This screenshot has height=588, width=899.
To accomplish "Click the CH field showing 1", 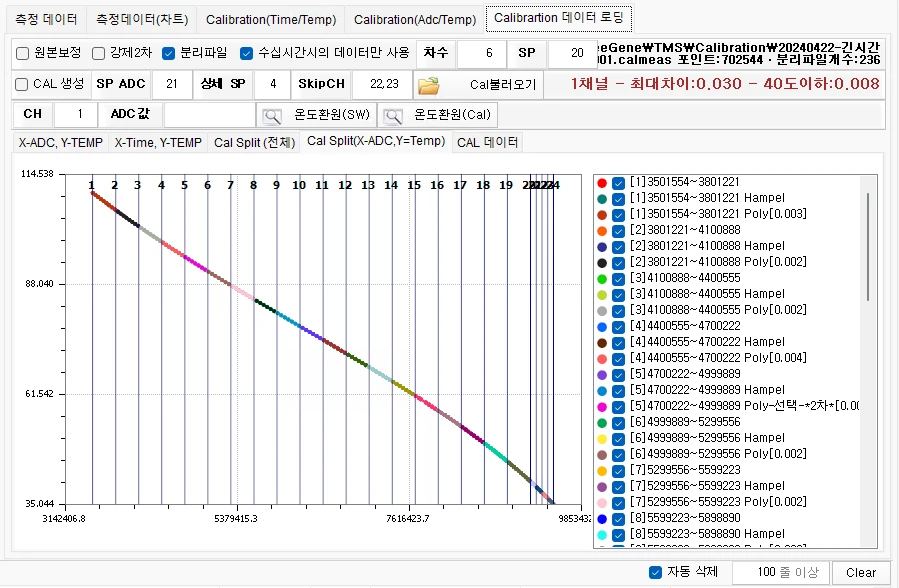I will [76, 114].
